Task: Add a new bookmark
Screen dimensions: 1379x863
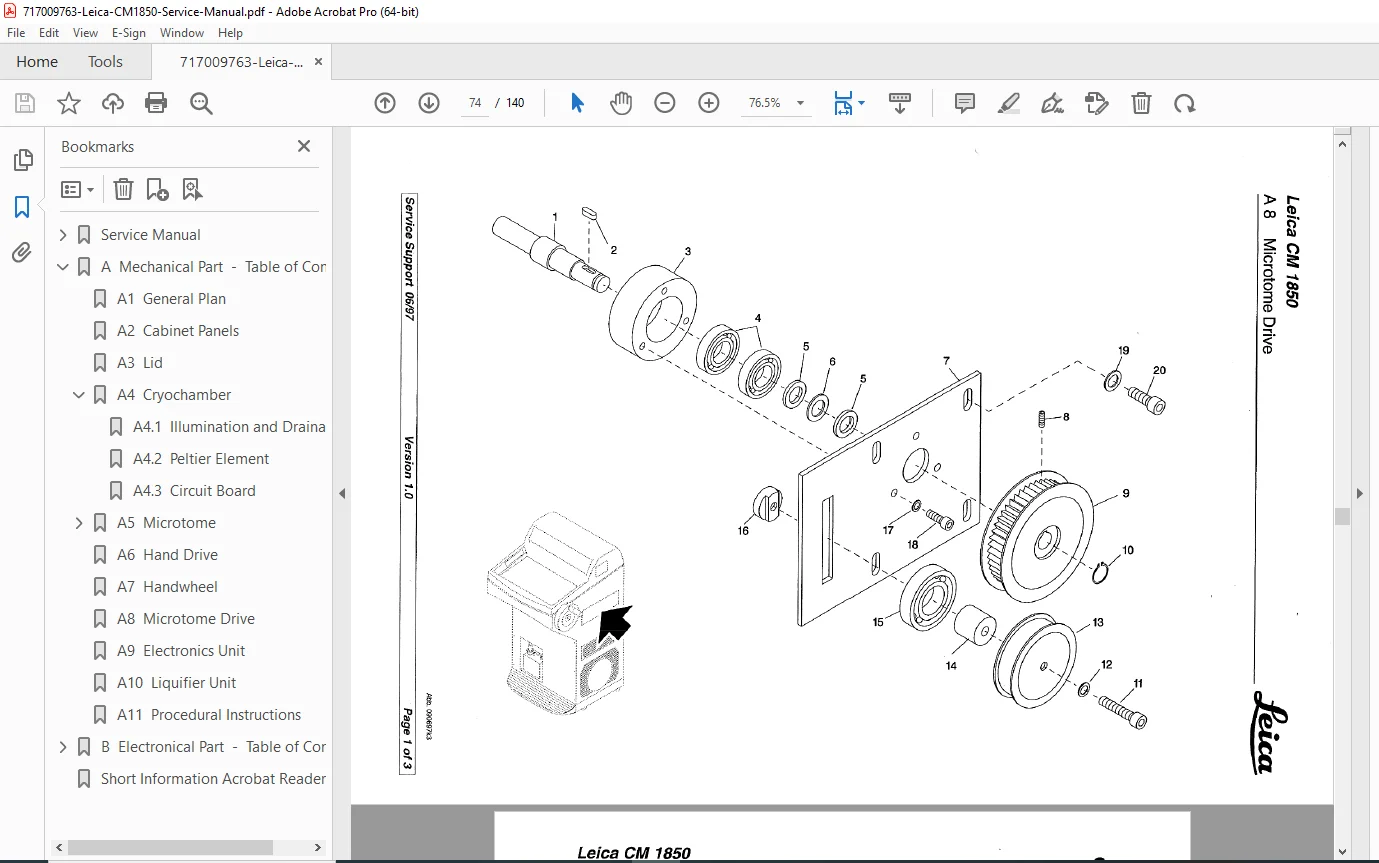Action: click(157, 189)
